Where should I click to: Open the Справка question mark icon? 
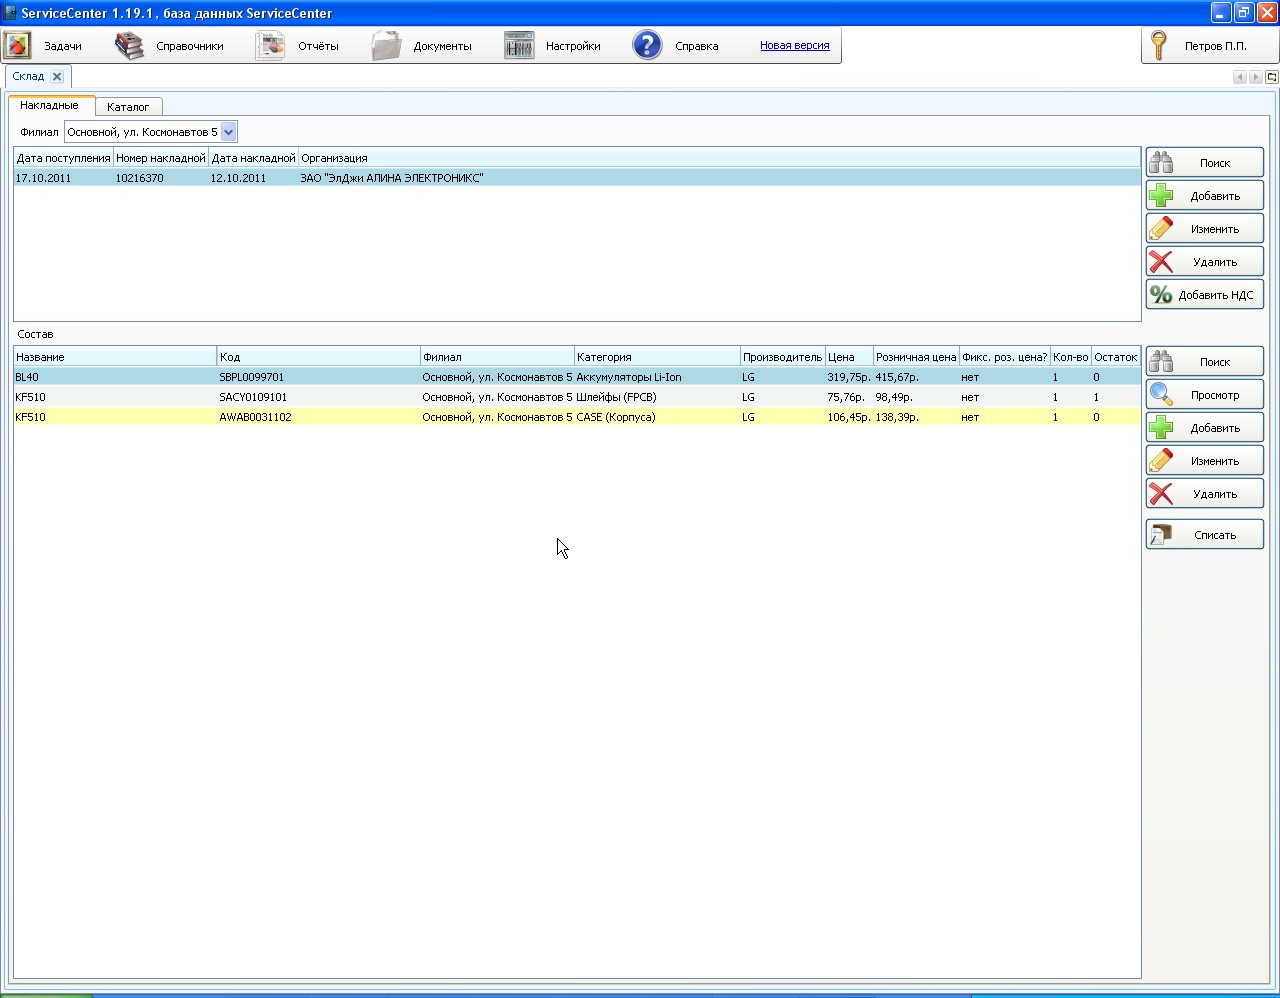tap(647, 46)
